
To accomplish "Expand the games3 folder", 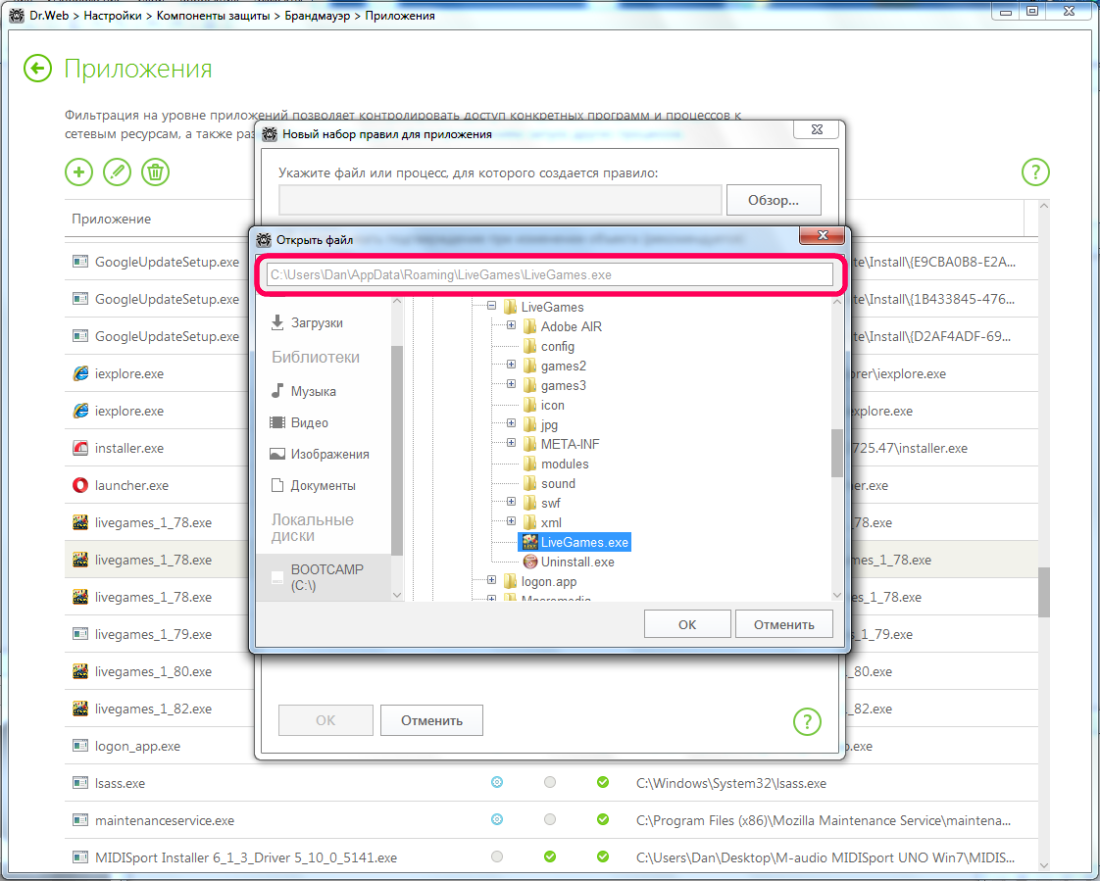I will point(511,384).
